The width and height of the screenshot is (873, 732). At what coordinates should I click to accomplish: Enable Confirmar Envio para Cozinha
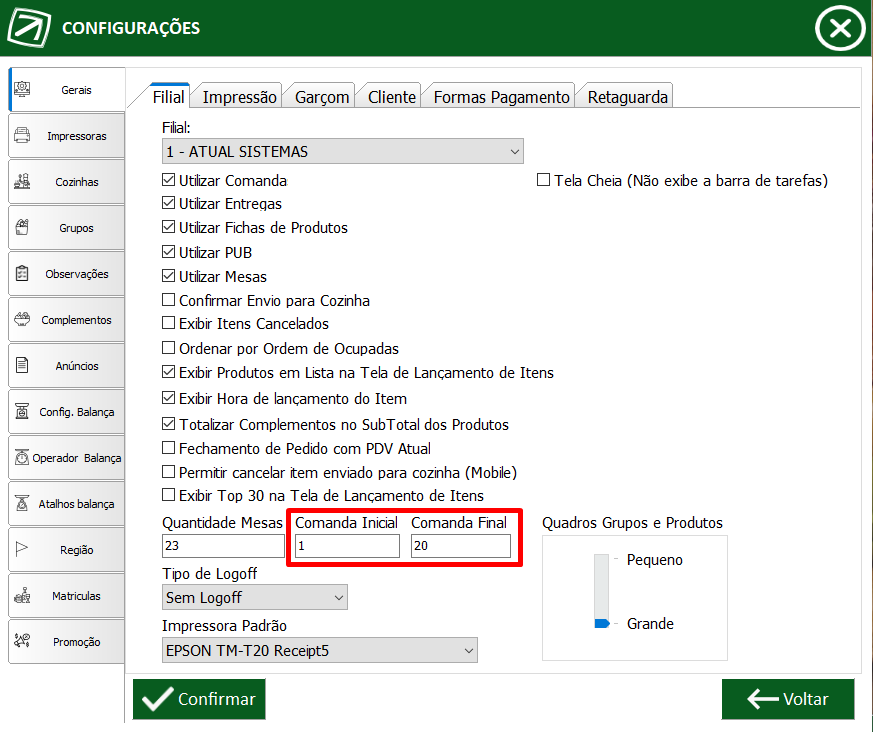168,300
